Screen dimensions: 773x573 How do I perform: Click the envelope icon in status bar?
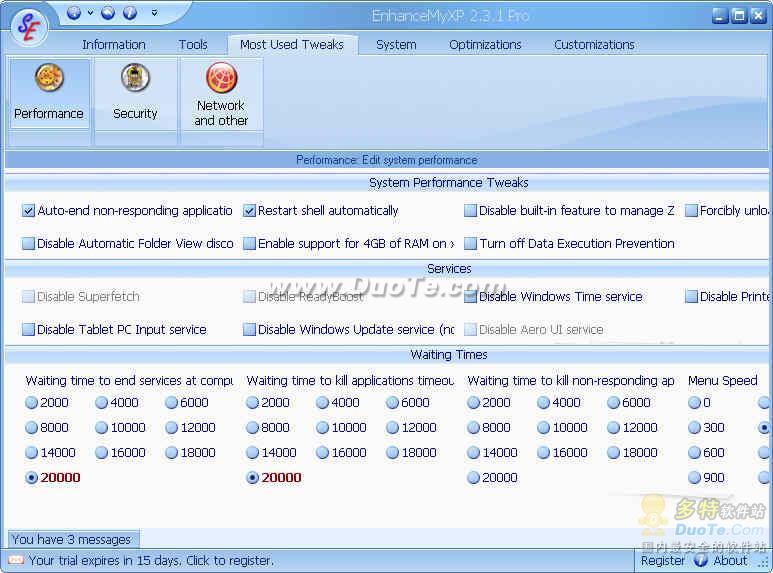pos(16,560)
